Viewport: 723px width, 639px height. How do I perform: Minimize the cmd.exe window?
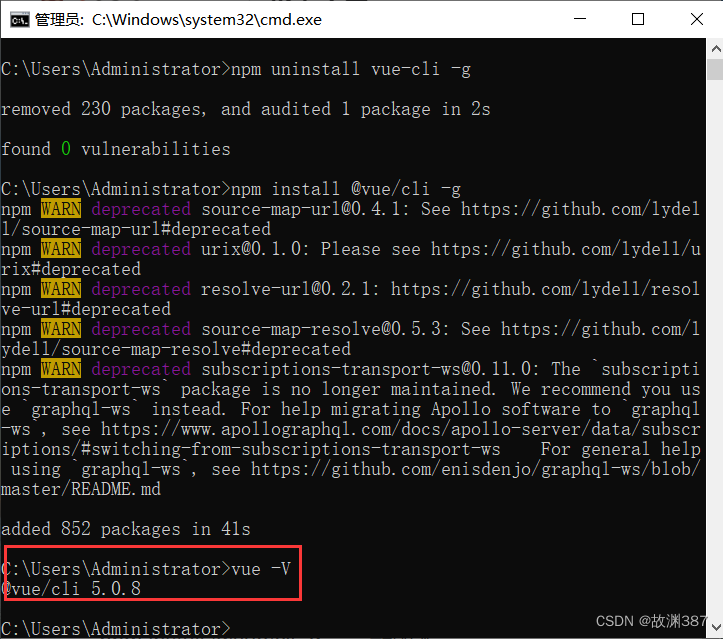(580, 19)
